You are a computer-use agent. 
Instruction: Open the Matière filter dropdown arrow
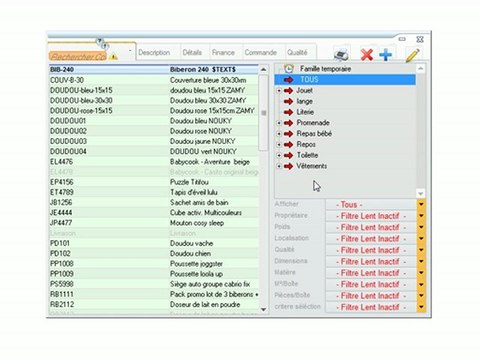[421, 273]
